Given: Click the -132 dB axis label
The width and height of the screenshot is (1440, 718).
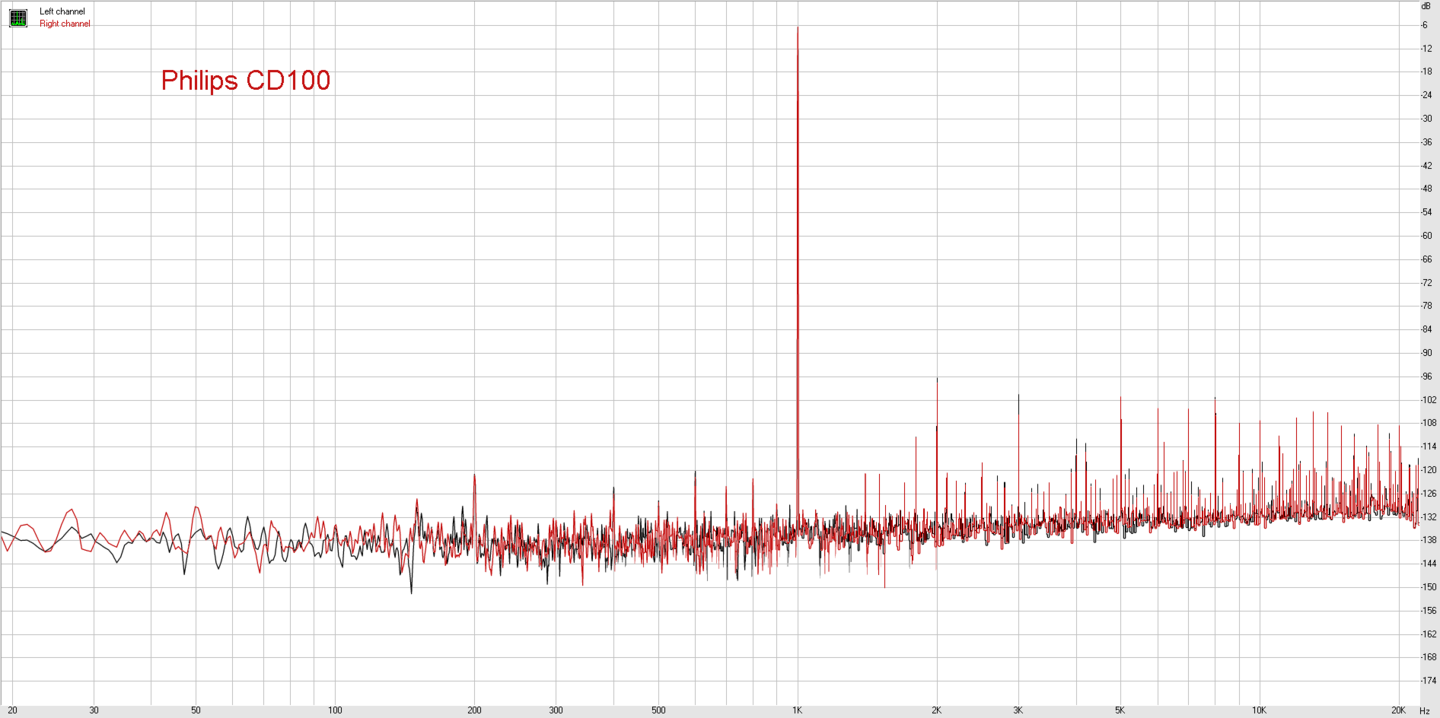Looking at the screenshot, I should [x=1428, y=517].
